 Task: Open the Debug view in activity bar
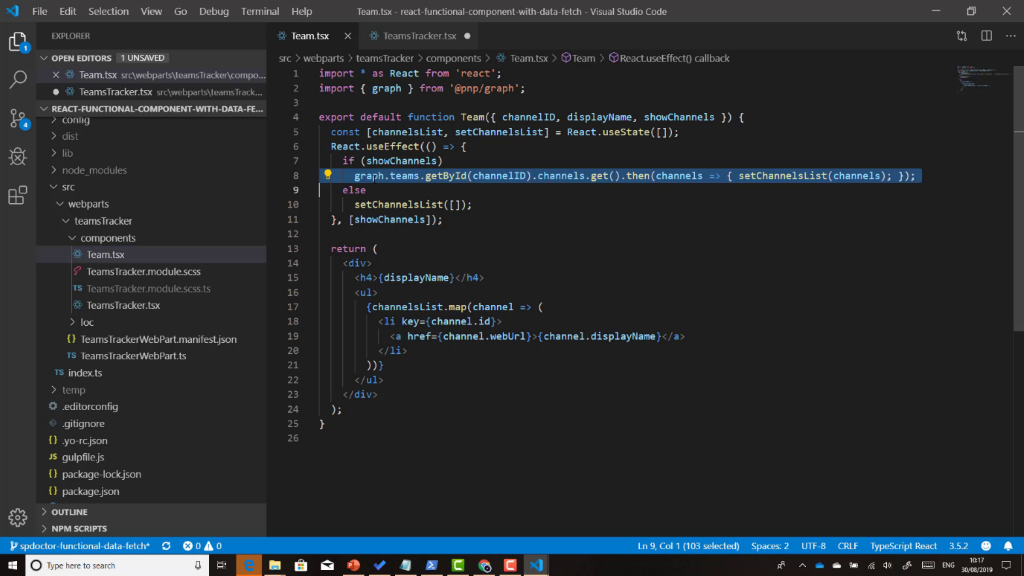pos(18,157)
